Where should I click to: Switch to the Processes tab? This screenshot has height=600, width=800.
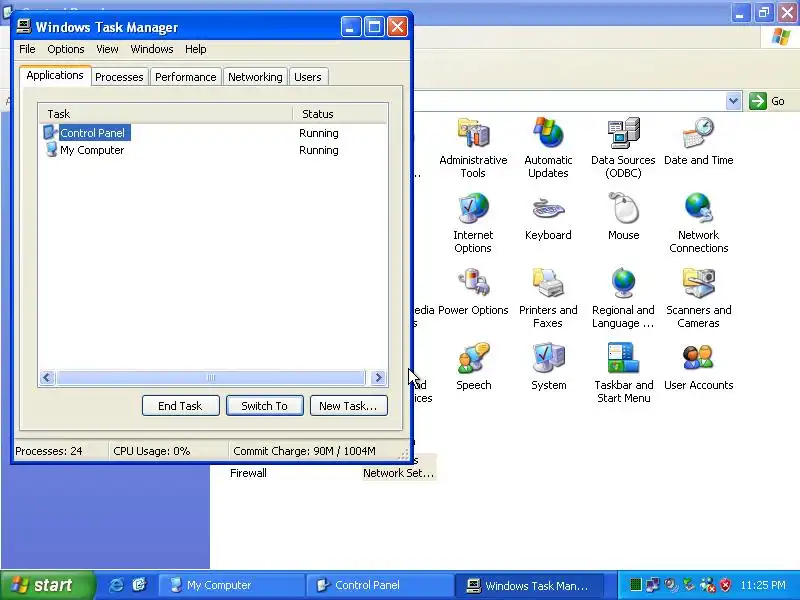pos(119,77)
